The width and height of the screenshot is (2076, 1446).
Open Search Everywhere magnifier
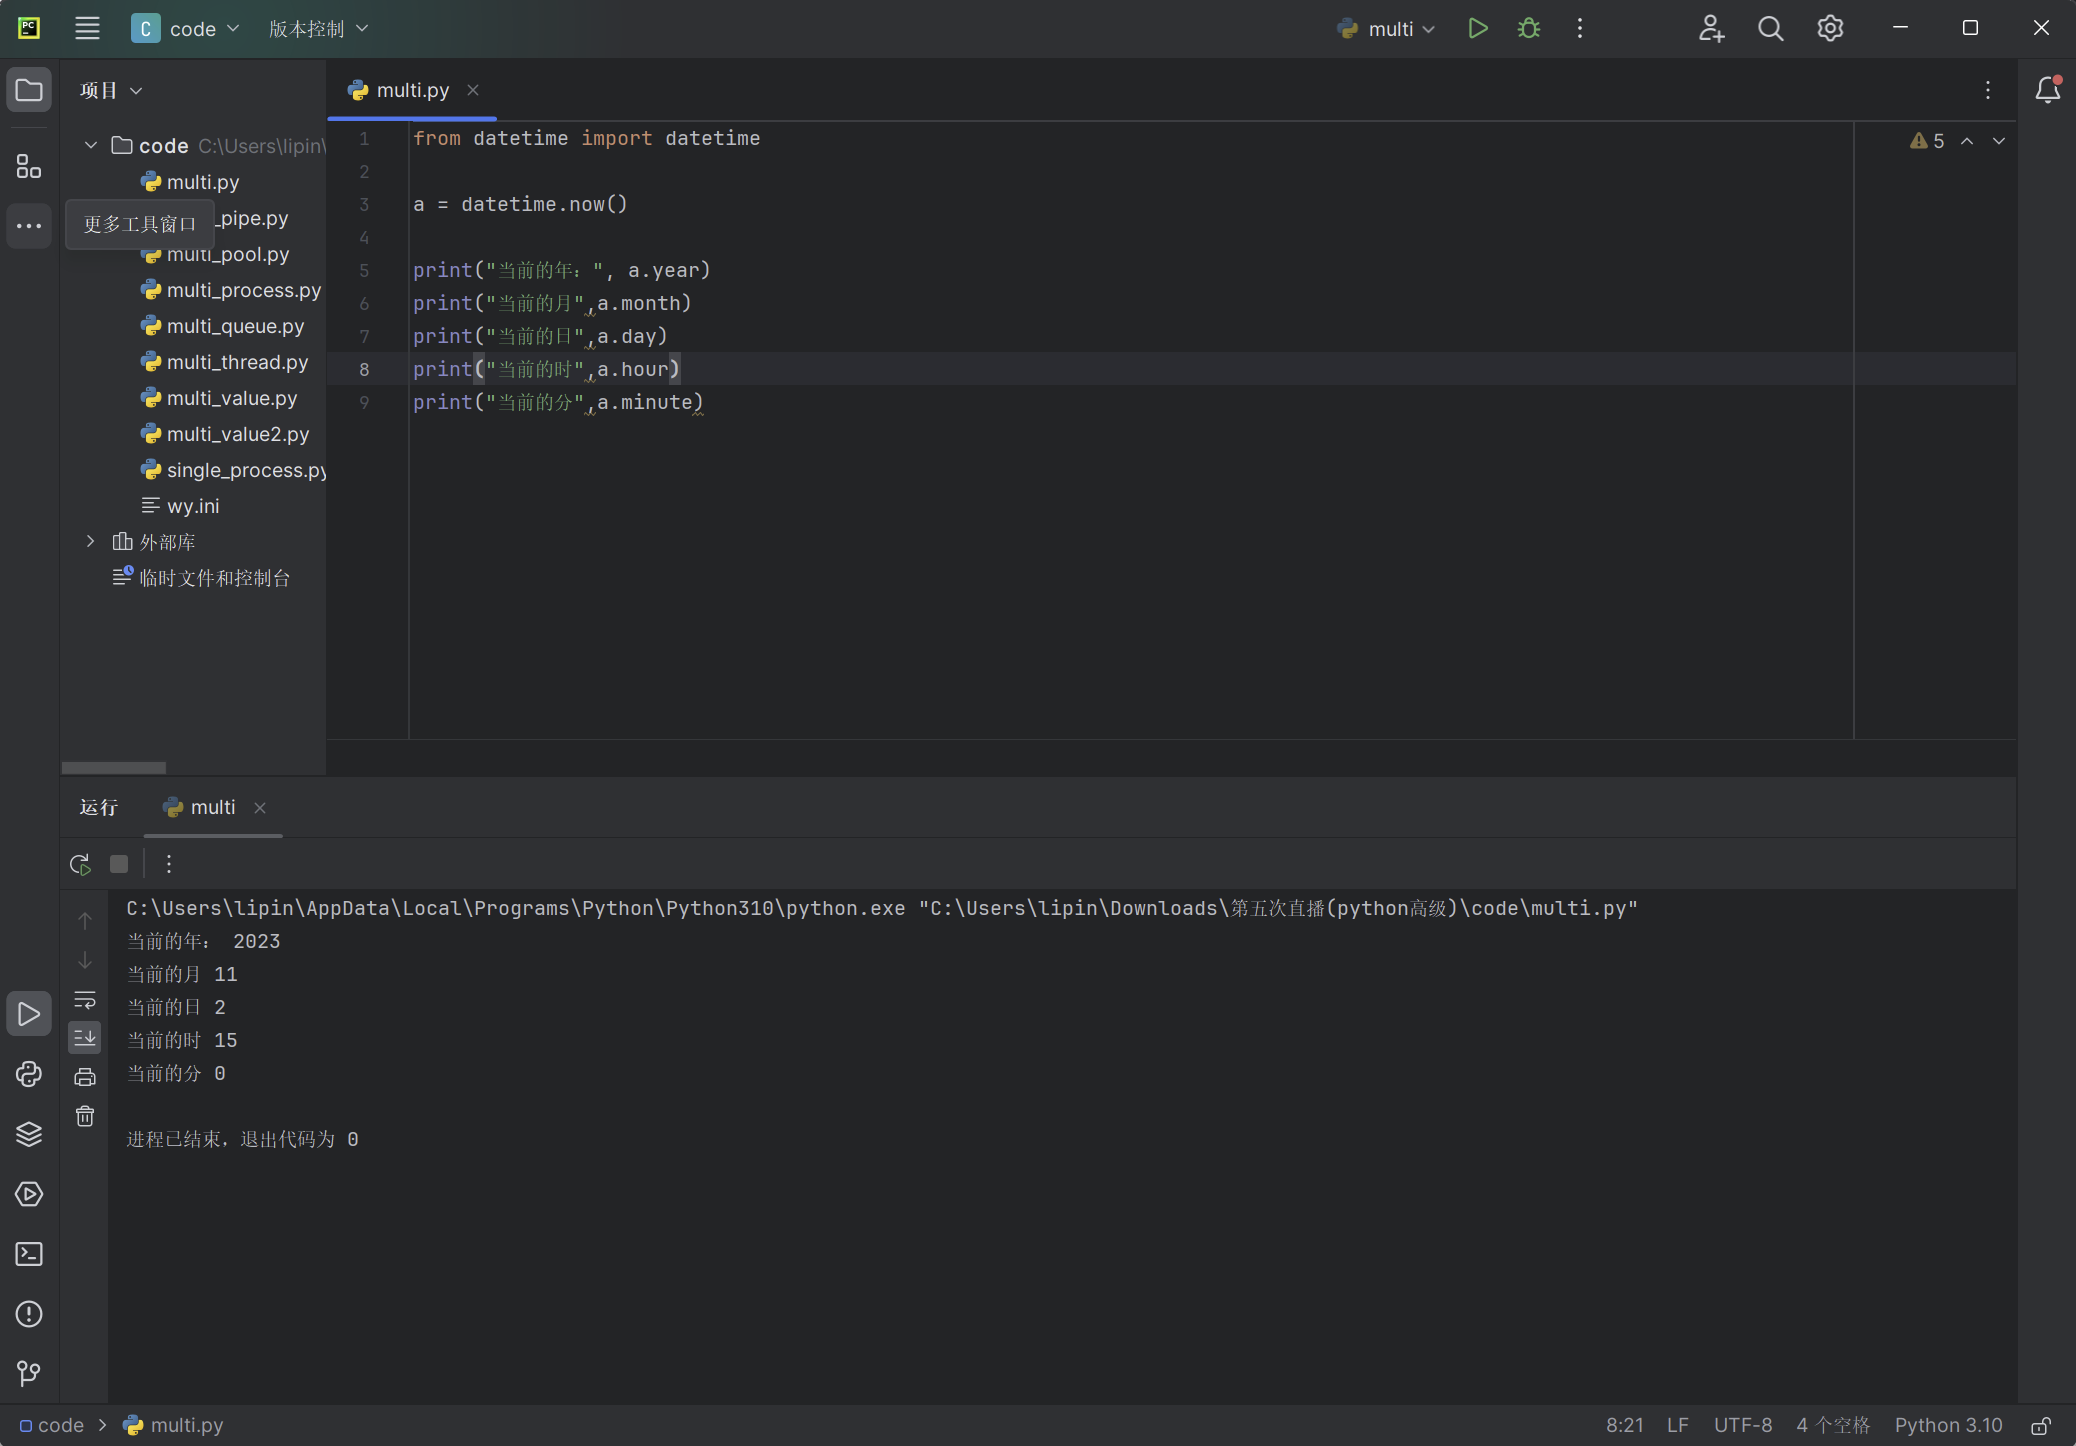click(1770, 28)
